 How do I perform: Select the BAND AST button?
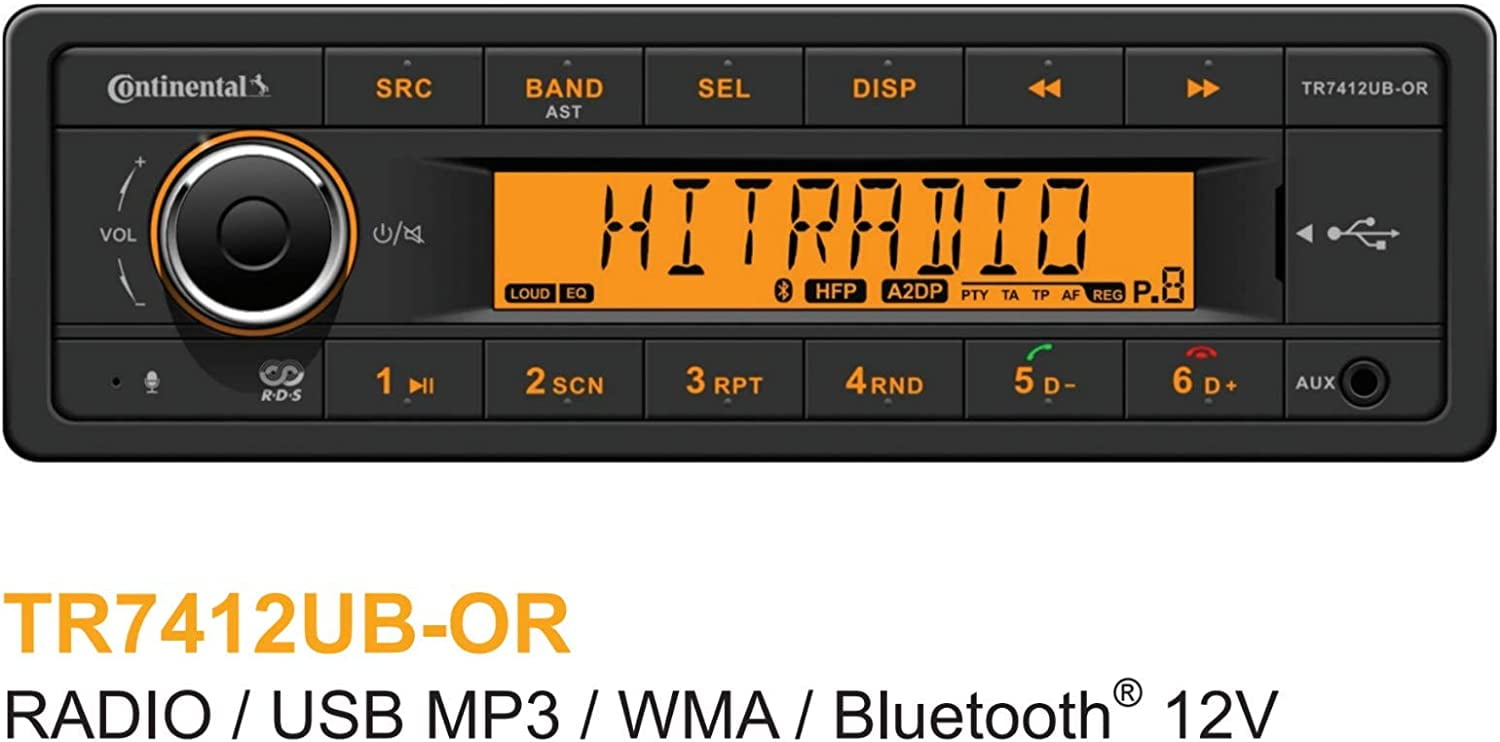click(x=564, y=88)
